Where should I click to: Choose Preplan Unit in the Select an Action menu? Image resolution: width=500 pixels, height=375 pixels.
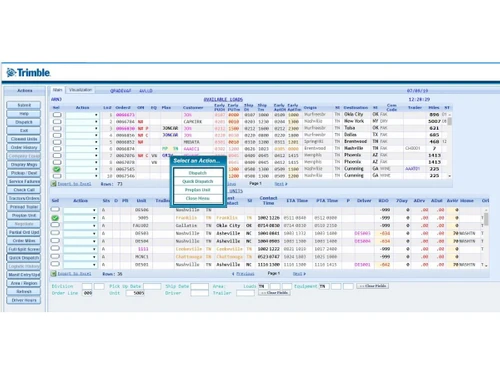pyautogui.click(x=198, y=190)
